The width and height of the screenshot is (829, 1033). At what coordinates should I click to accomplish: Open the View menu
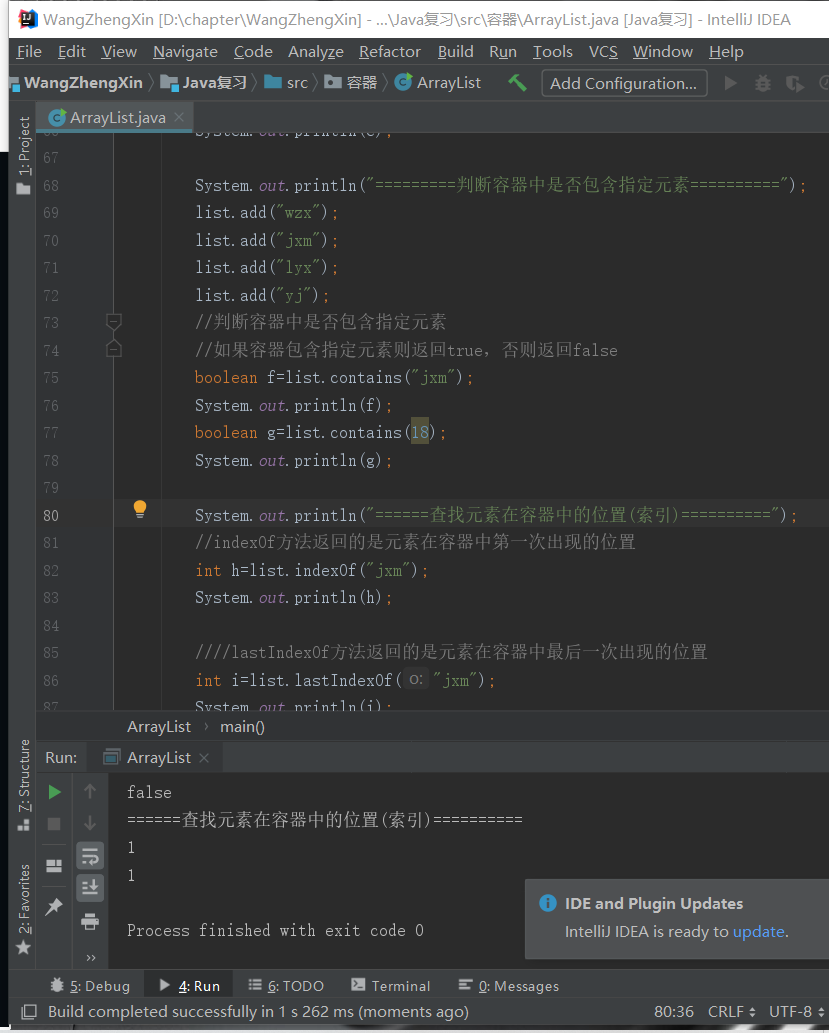pyautogui.click(x=119, y=51)
